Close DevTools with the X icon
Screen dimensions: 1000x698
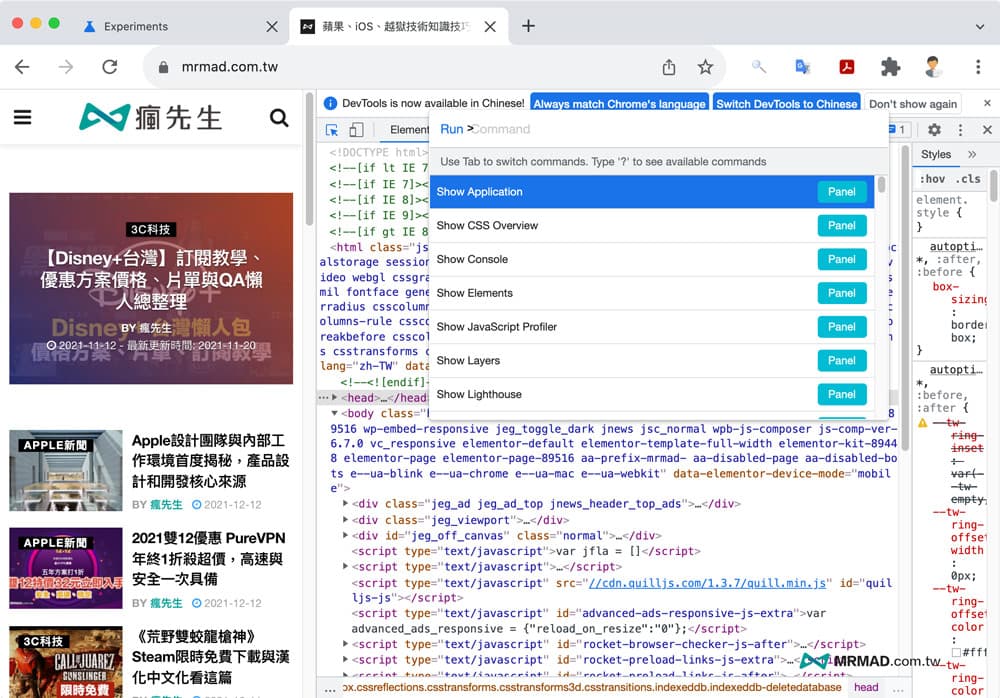pos(987,130)
